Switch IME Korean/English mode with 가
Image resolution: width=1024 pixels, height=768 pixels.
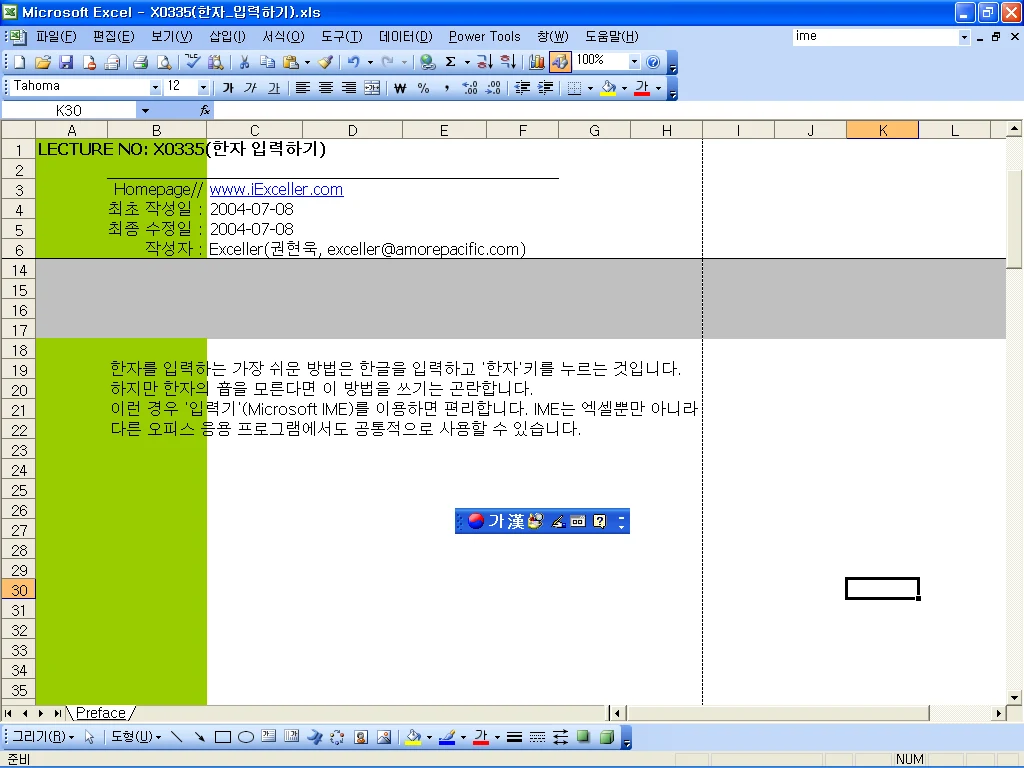[x=496, y=521]
